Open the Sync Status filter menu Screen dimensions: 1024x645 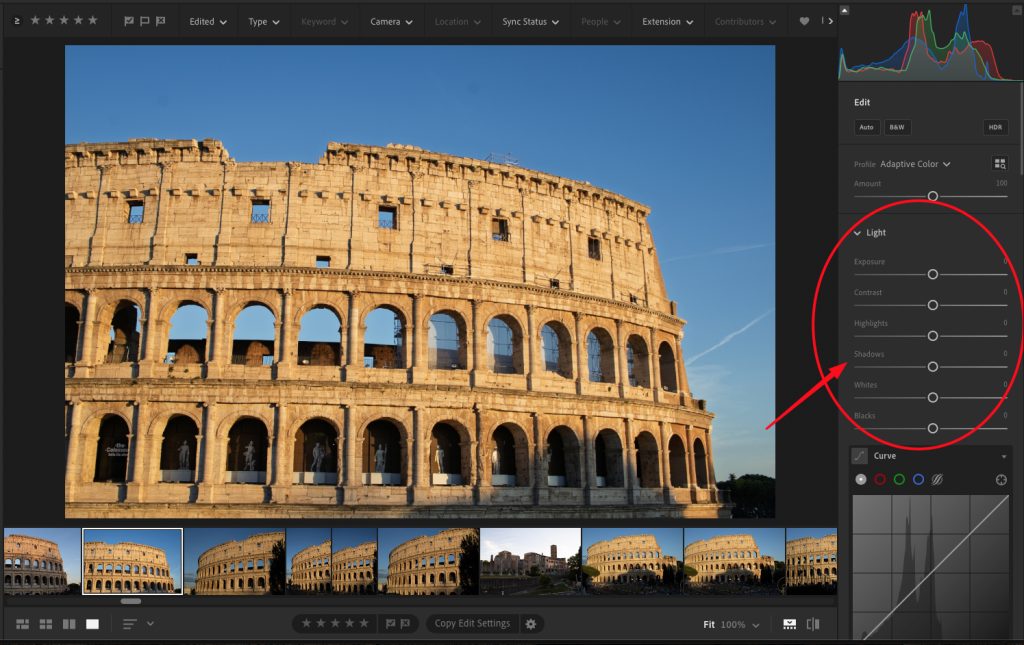(x=530, y=21)
